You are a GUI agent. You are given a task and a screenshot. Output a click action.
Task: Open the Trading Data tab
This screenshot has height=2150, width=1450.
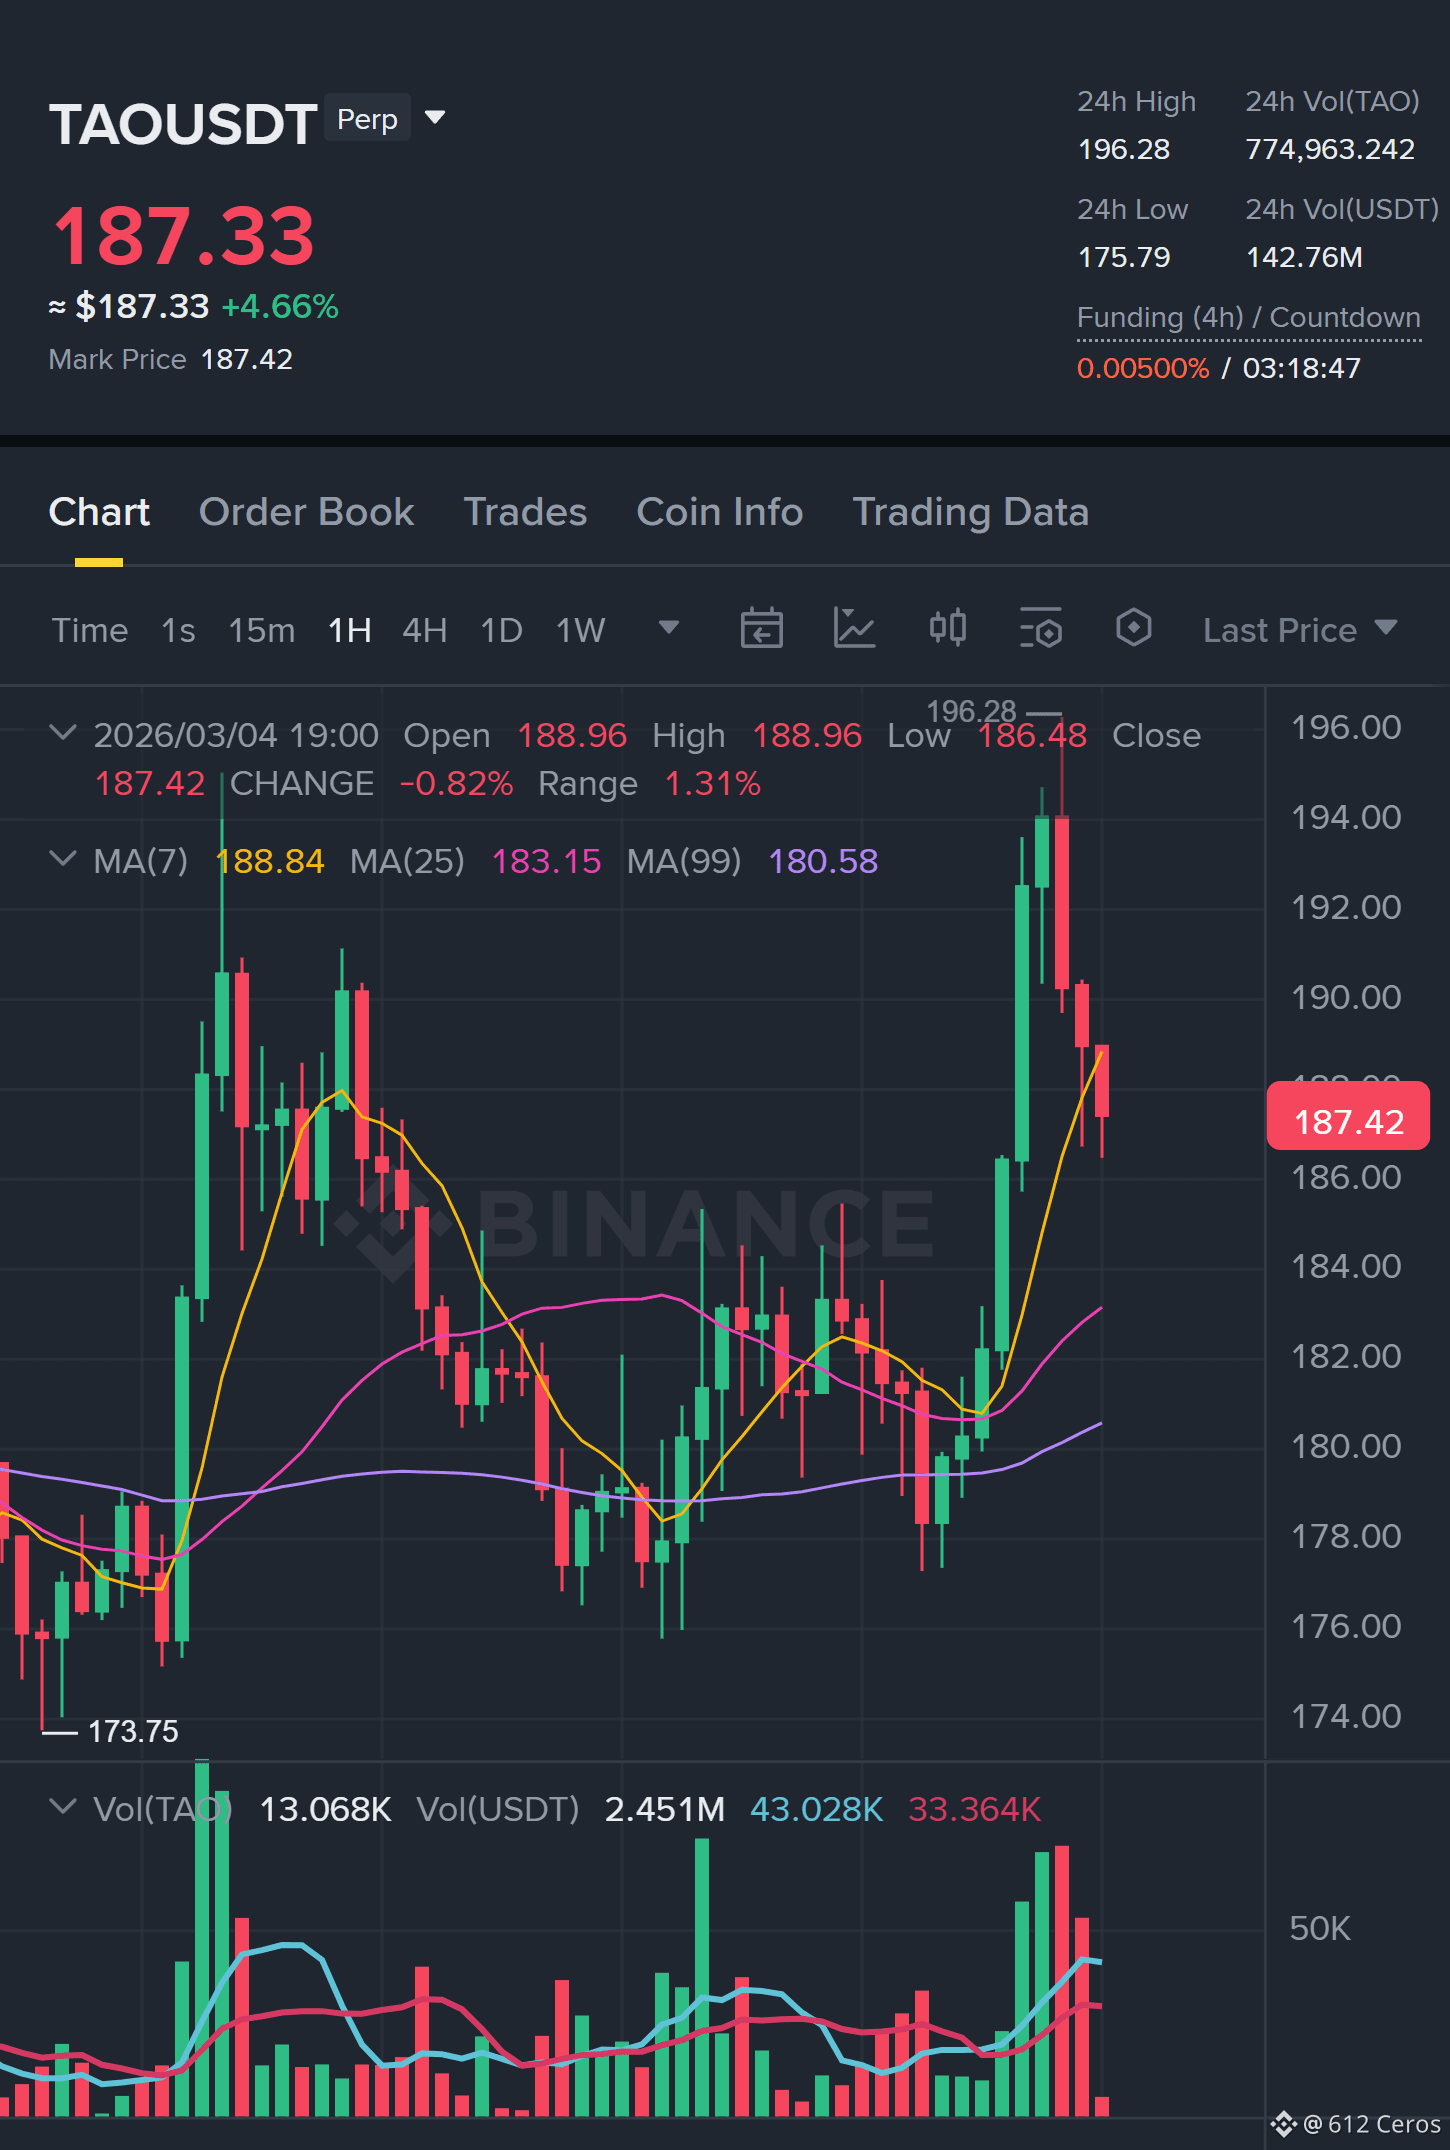pyautogui.click(x=970, y=512)
